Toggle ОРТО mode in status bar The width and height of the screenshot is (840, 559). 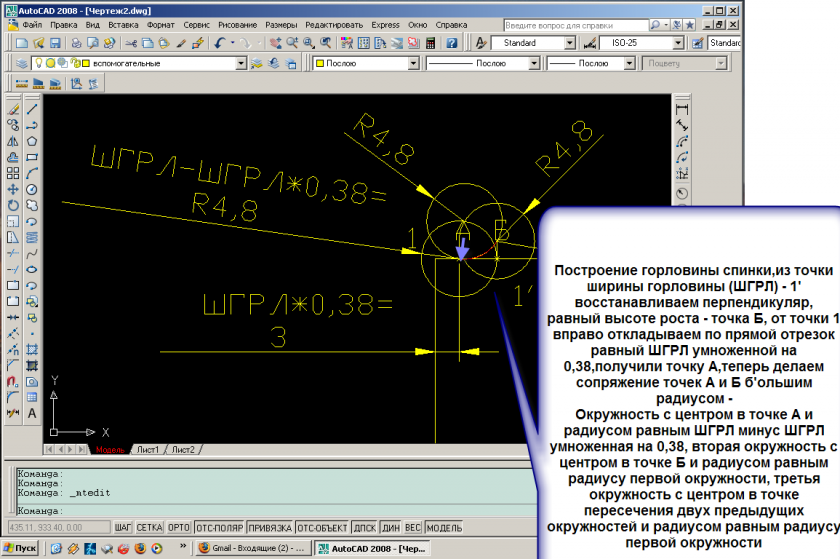tap(179, 527)
